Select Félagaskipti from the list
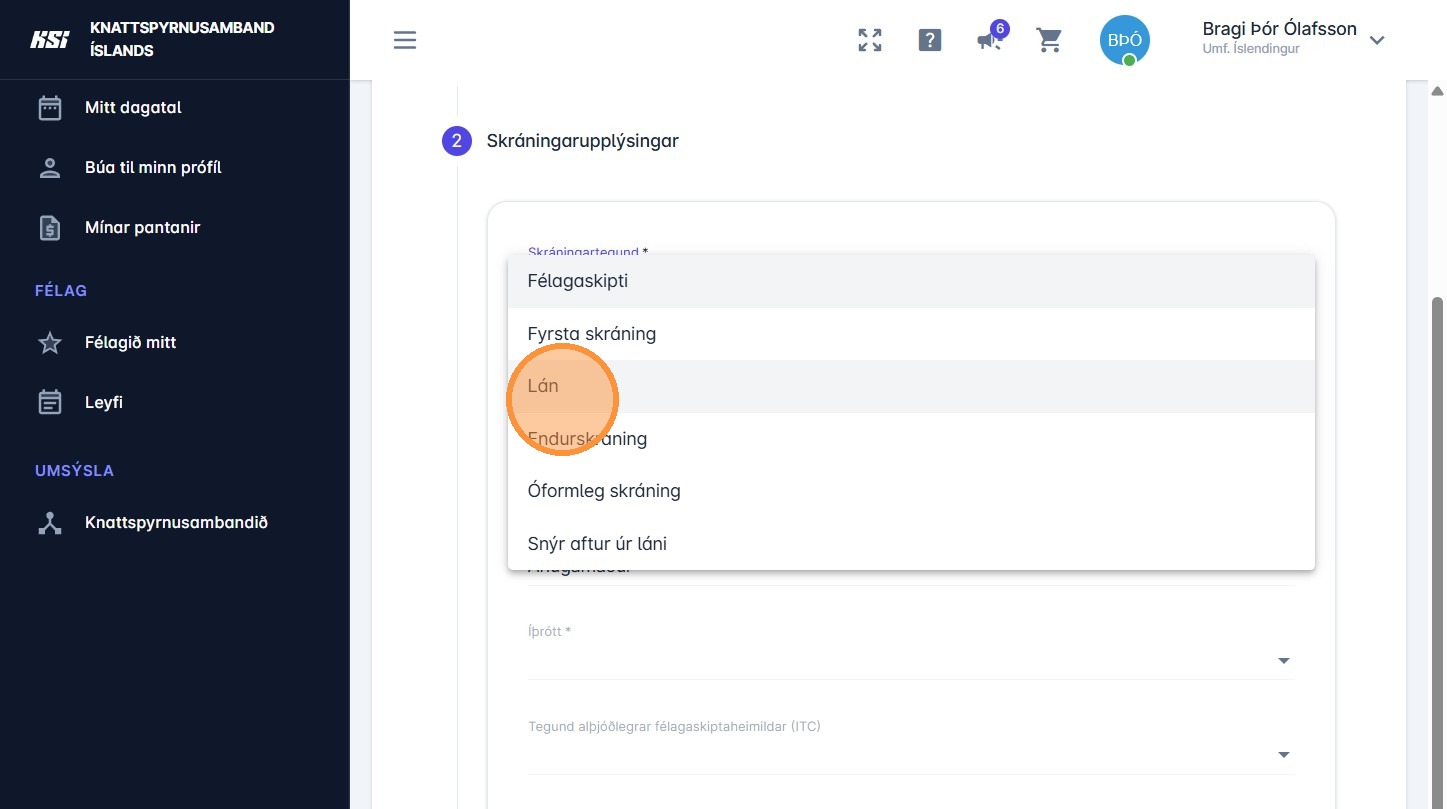This screenshot has height=809, width=1447. (x=911, y=281)
